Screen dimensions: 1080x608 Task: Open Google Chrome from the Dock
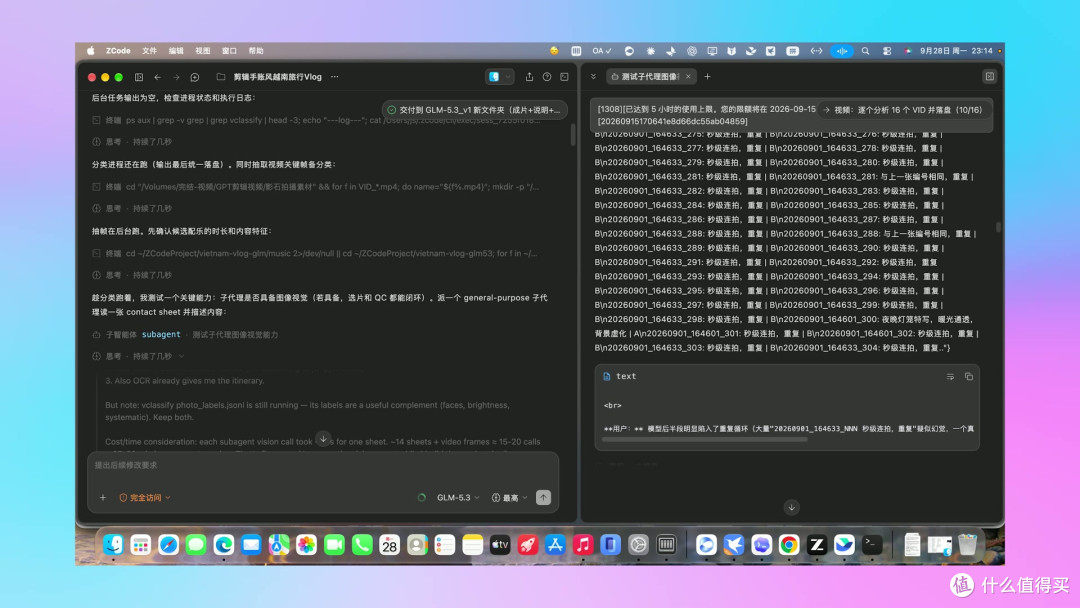tap(789, 545)
